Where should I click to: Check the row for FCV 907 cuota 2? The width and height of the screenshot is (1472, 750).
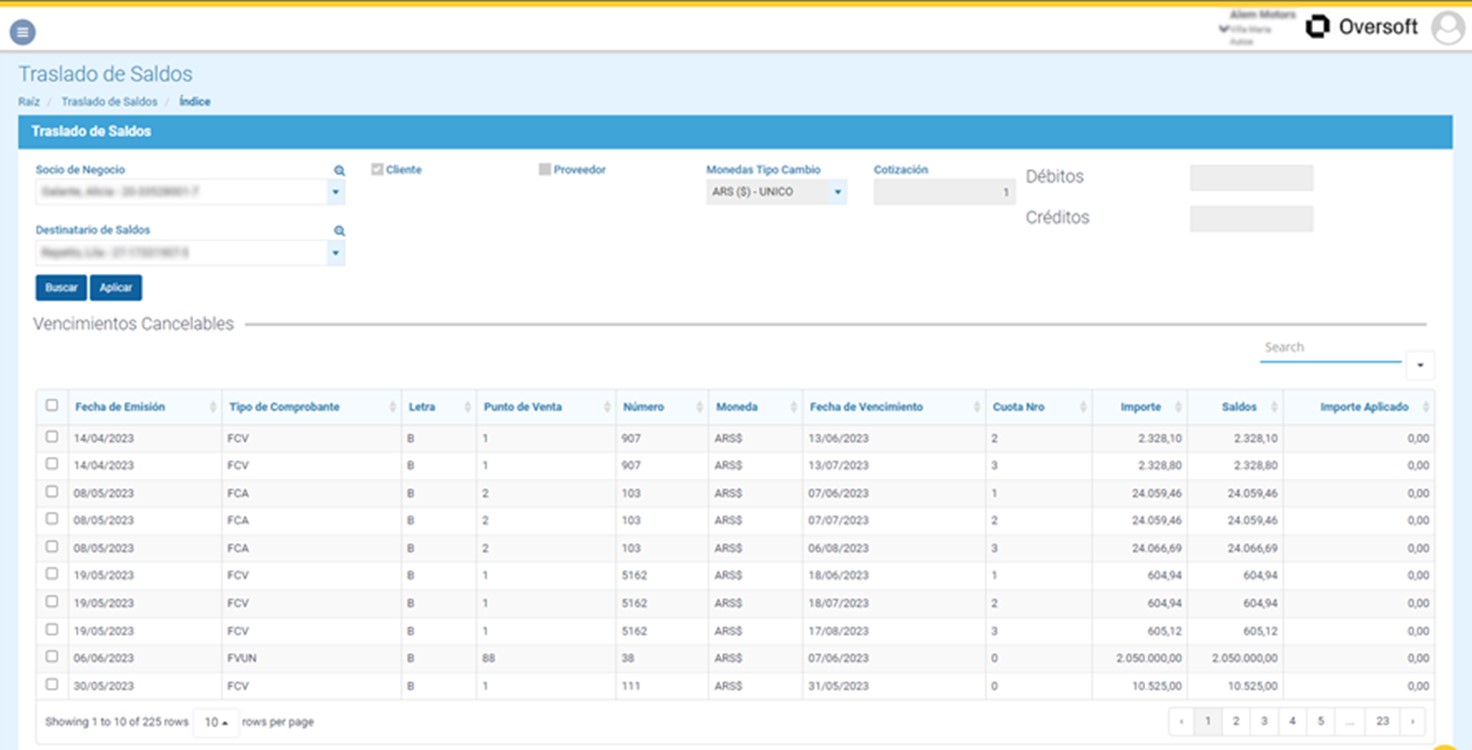[52, 437]
